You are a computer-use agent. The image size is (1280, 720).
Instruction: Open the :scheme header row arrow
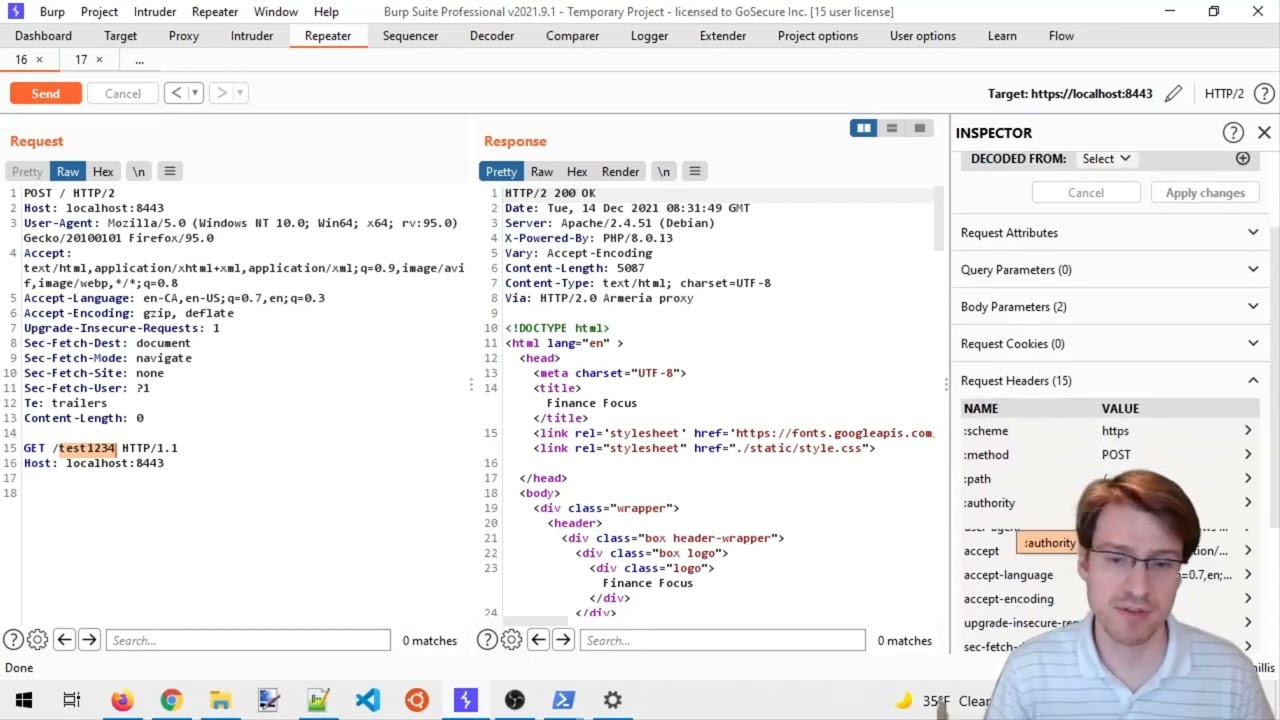(x=1248, y=431)
